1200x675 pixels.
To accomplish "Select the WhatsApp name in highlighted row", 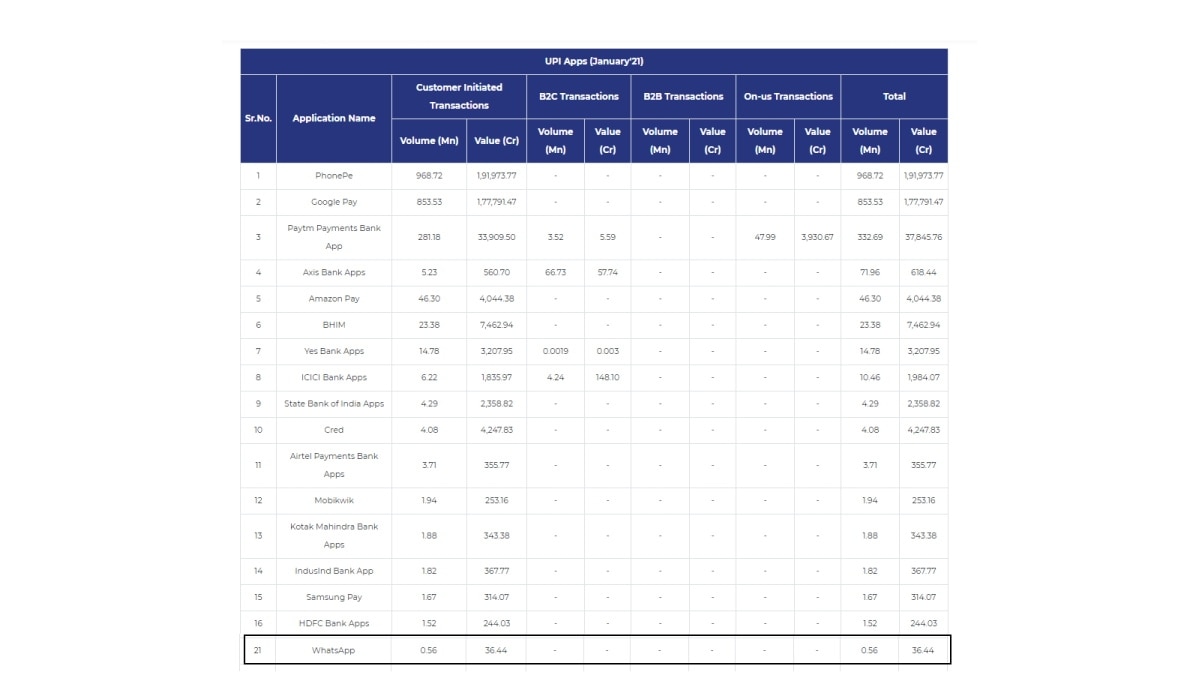I will 334,650.
